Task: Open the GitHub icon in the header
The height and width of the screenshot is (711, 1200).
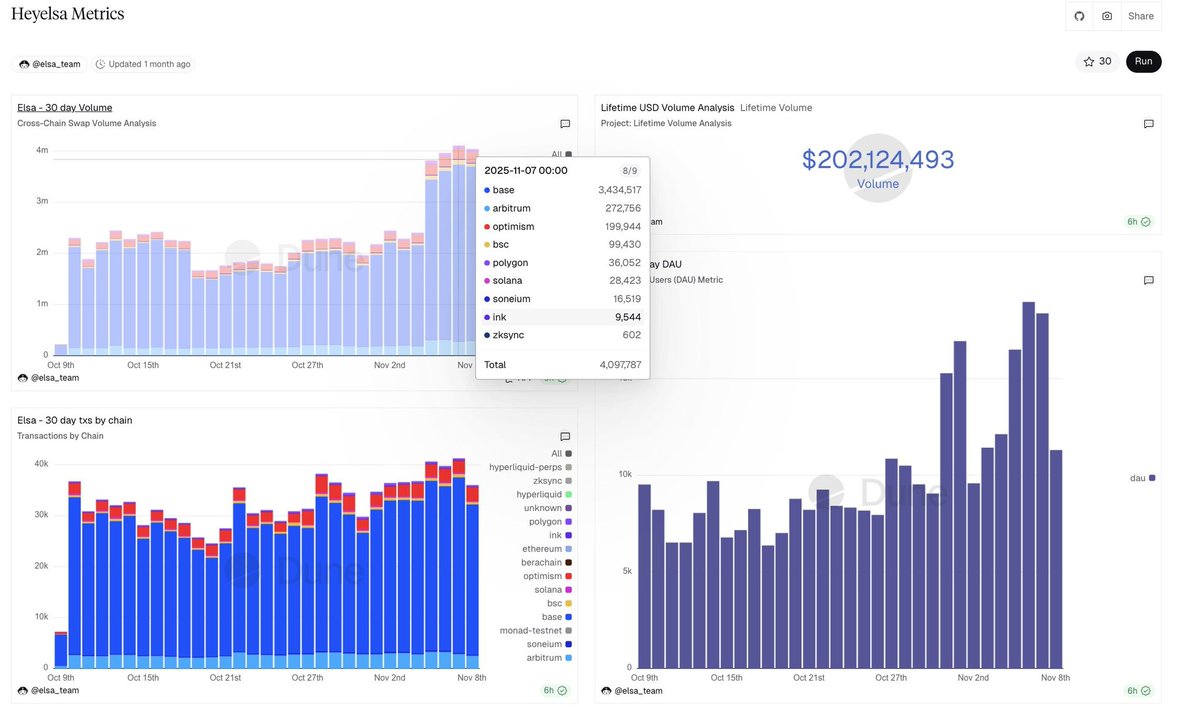Action: click(x=1078, y=15)
